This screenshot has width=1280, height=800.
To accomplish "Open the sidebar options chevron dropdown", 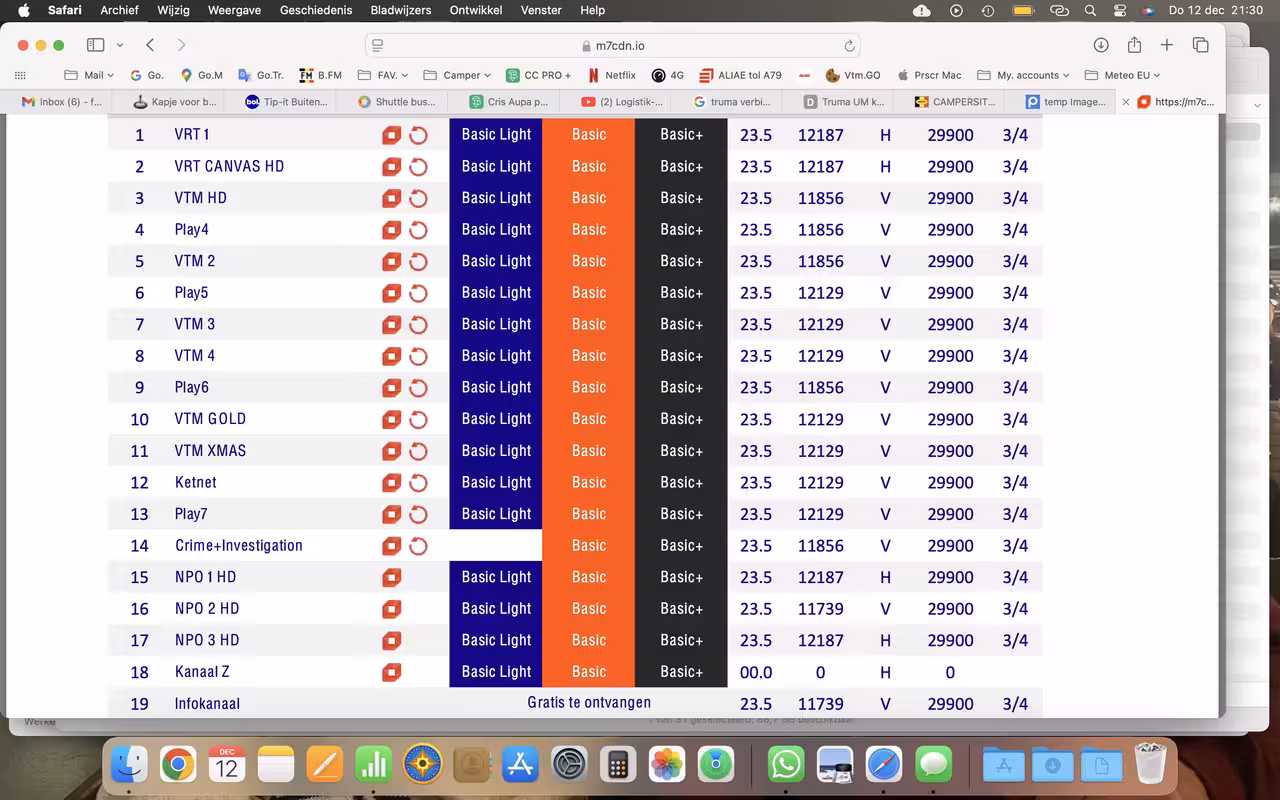I will (120, 45).
